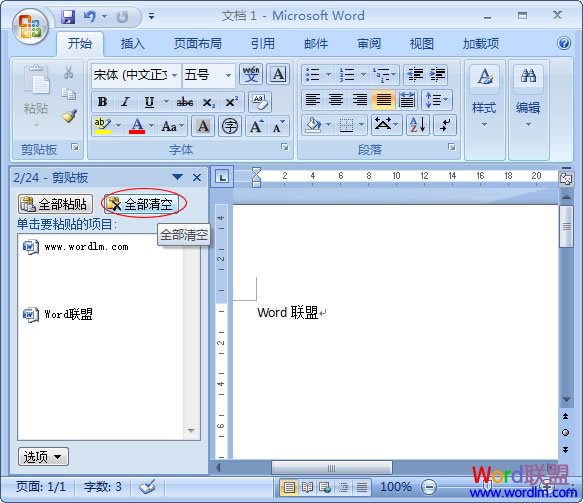Open the 选项 options dropdown
This screenshot has width=583, height=503.
43,457
